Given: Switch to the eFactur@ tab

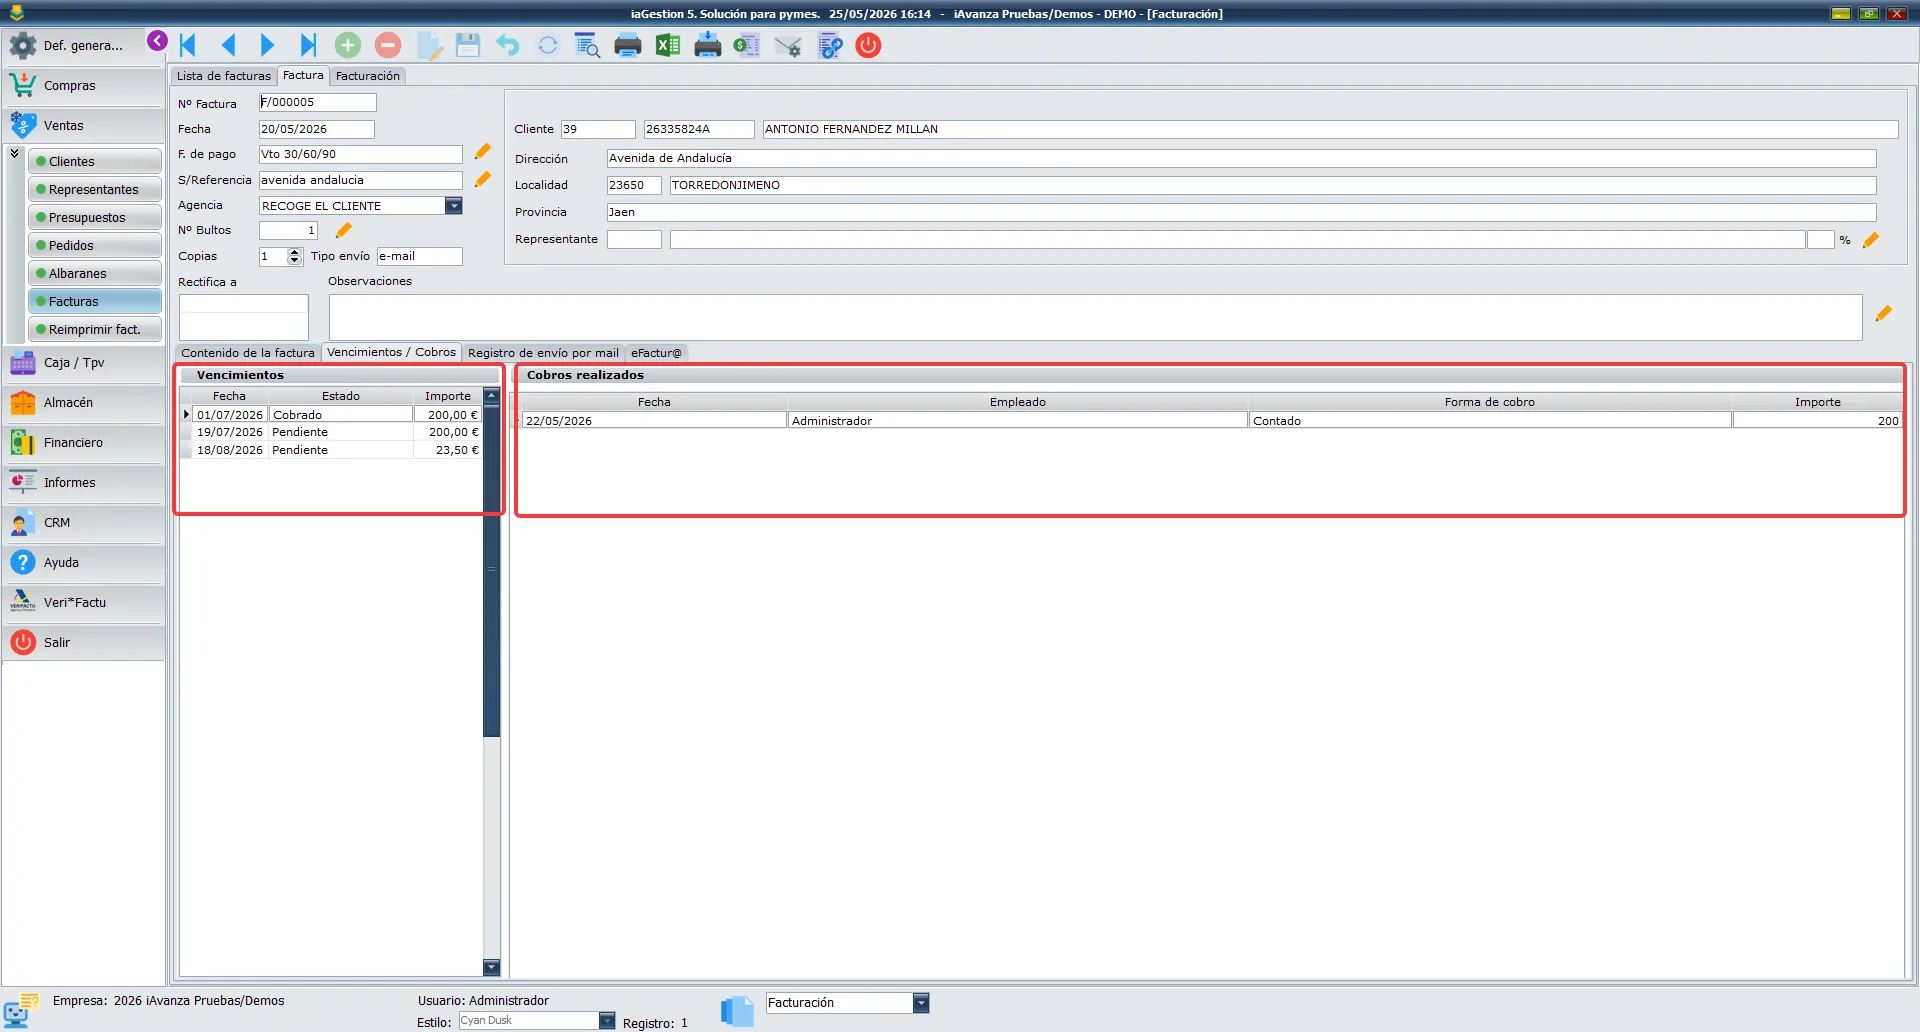Looking at the screenshot, I should click(x=656, y=353).
